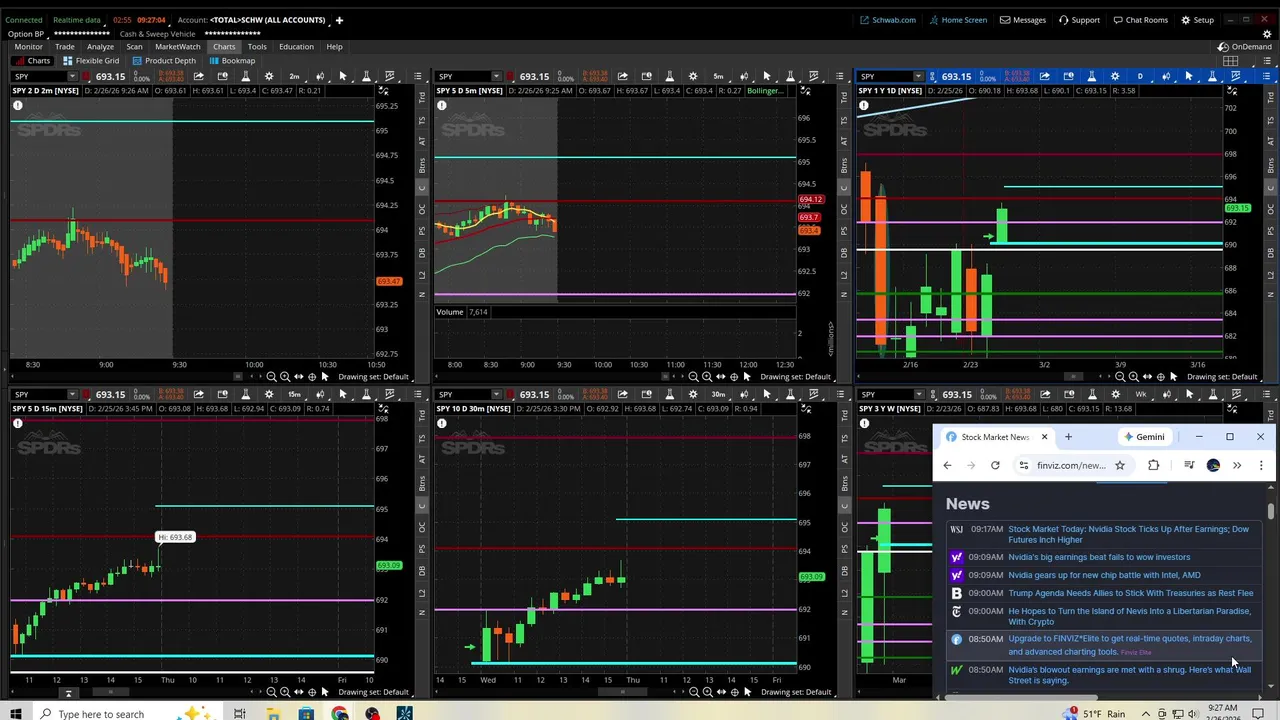
Task: Click red color link swatch on SPY 30m chart
Action: 510,394
